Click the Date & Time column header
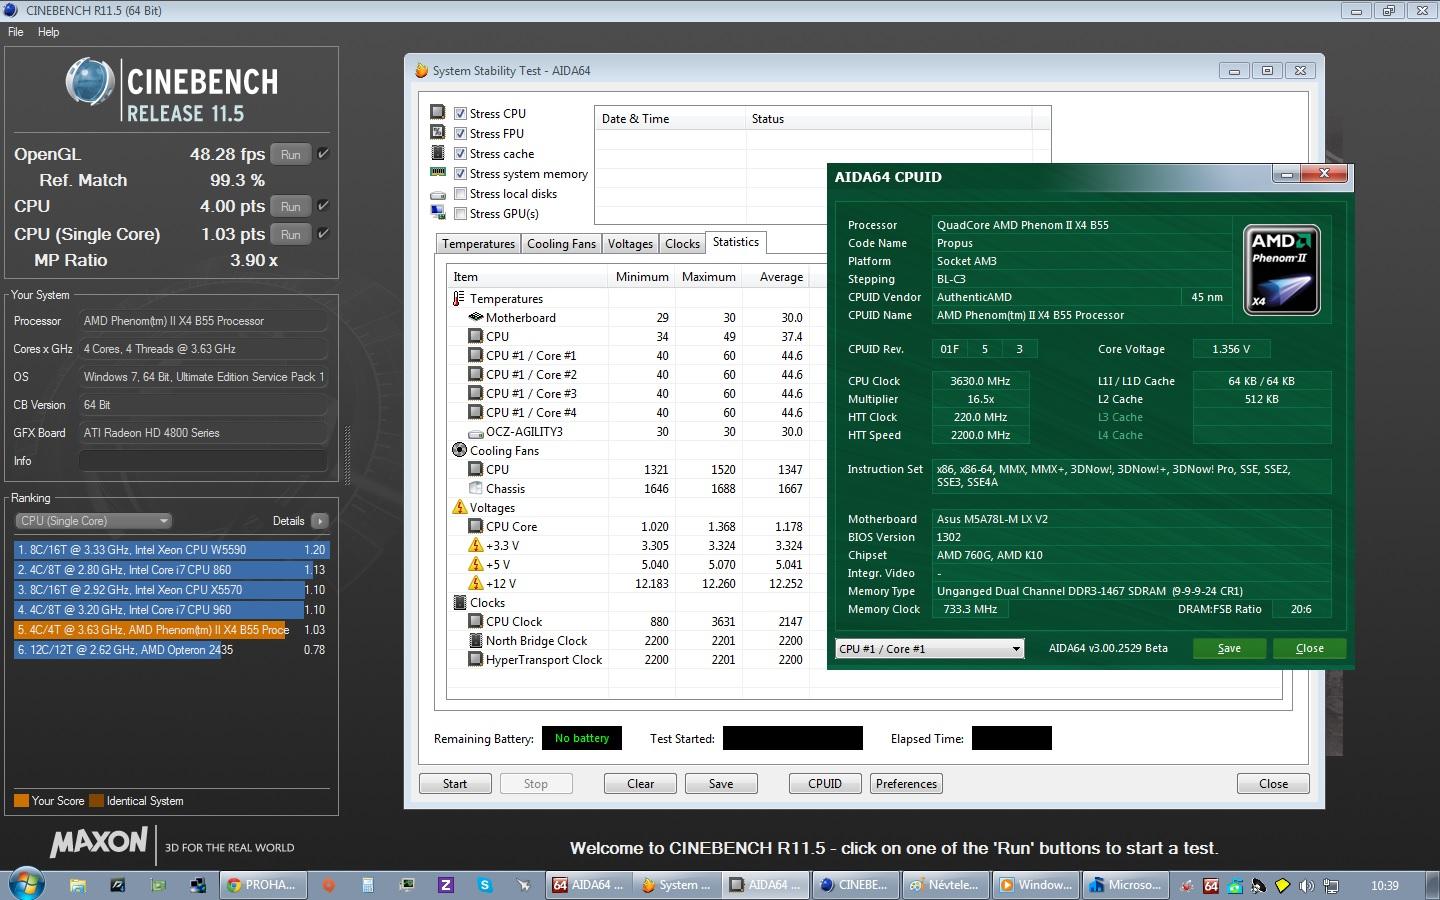Screen dimensions: 1440x900 [670, 119]
